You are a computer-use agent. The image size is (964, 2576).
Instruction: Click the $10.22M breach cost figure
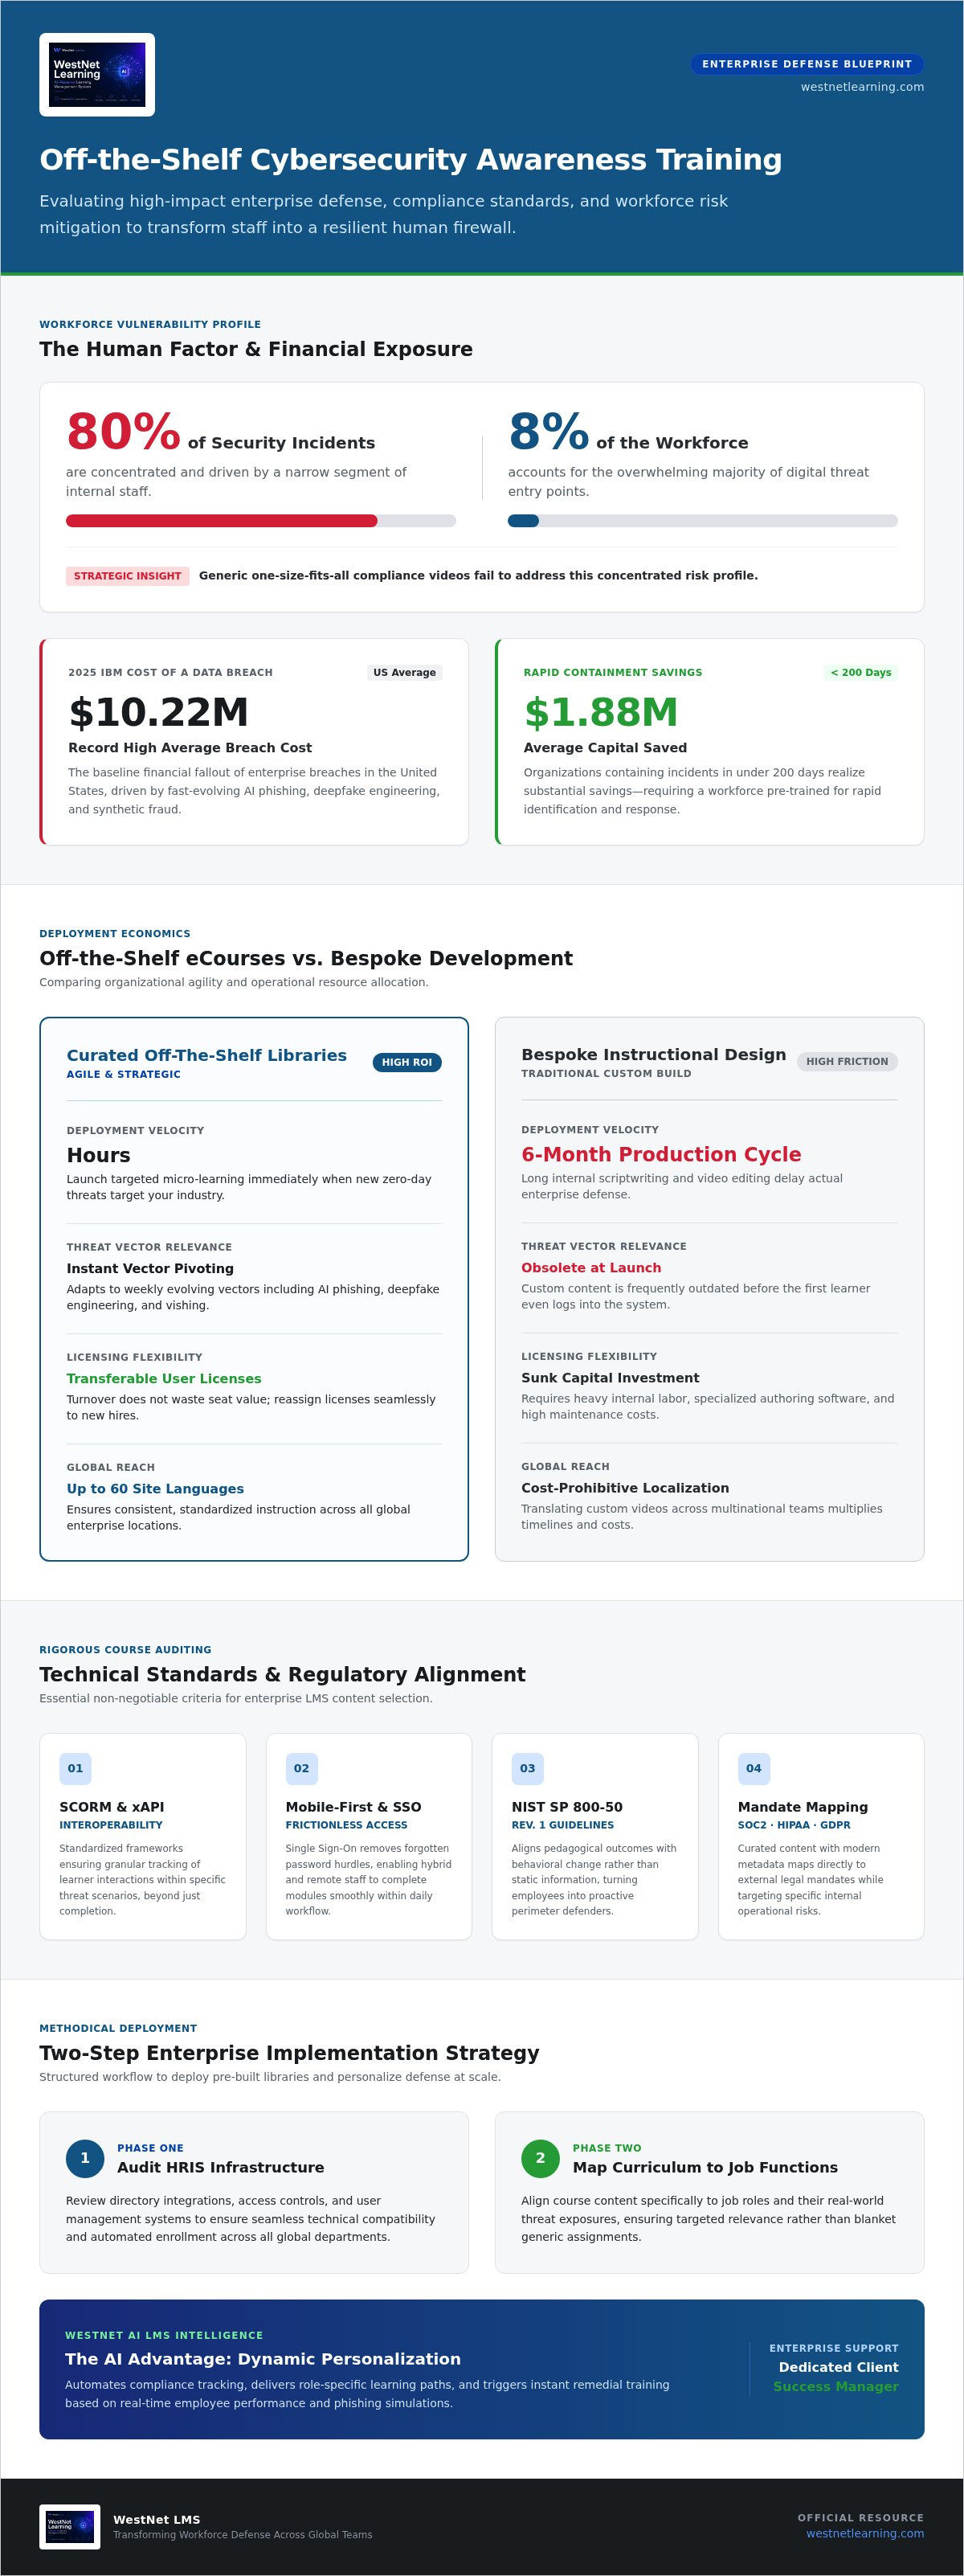pos(158,712)
